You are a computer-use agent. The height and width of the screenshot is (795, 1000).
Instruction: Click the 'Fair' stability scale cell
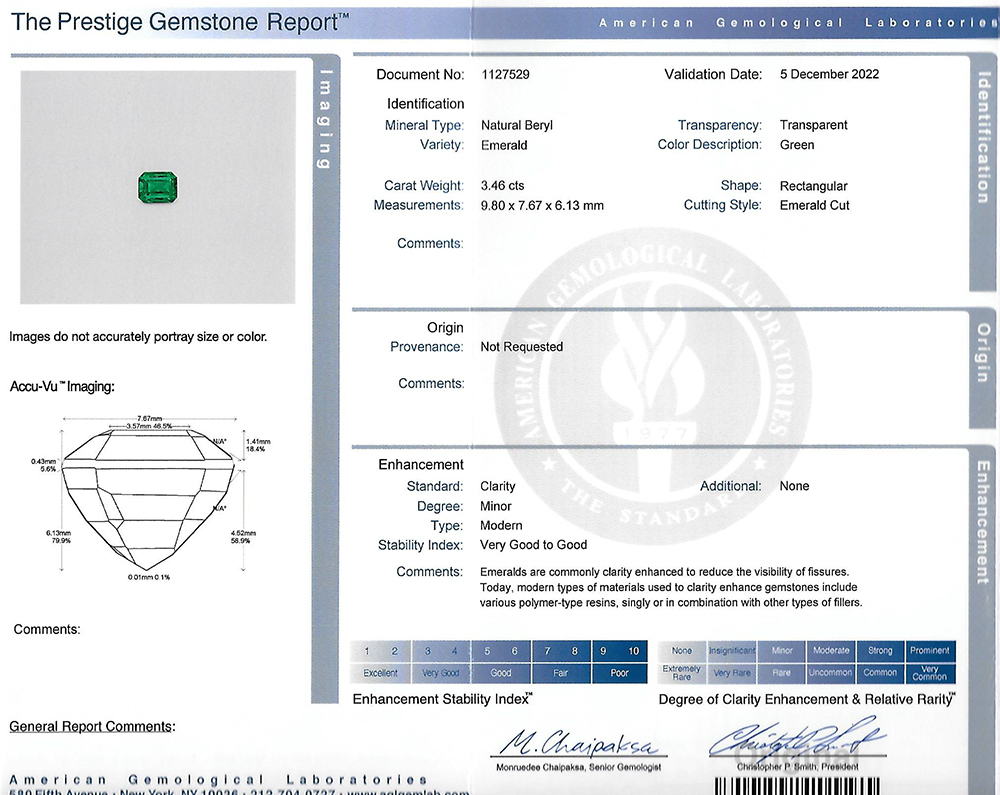click(x=561, y=673)
